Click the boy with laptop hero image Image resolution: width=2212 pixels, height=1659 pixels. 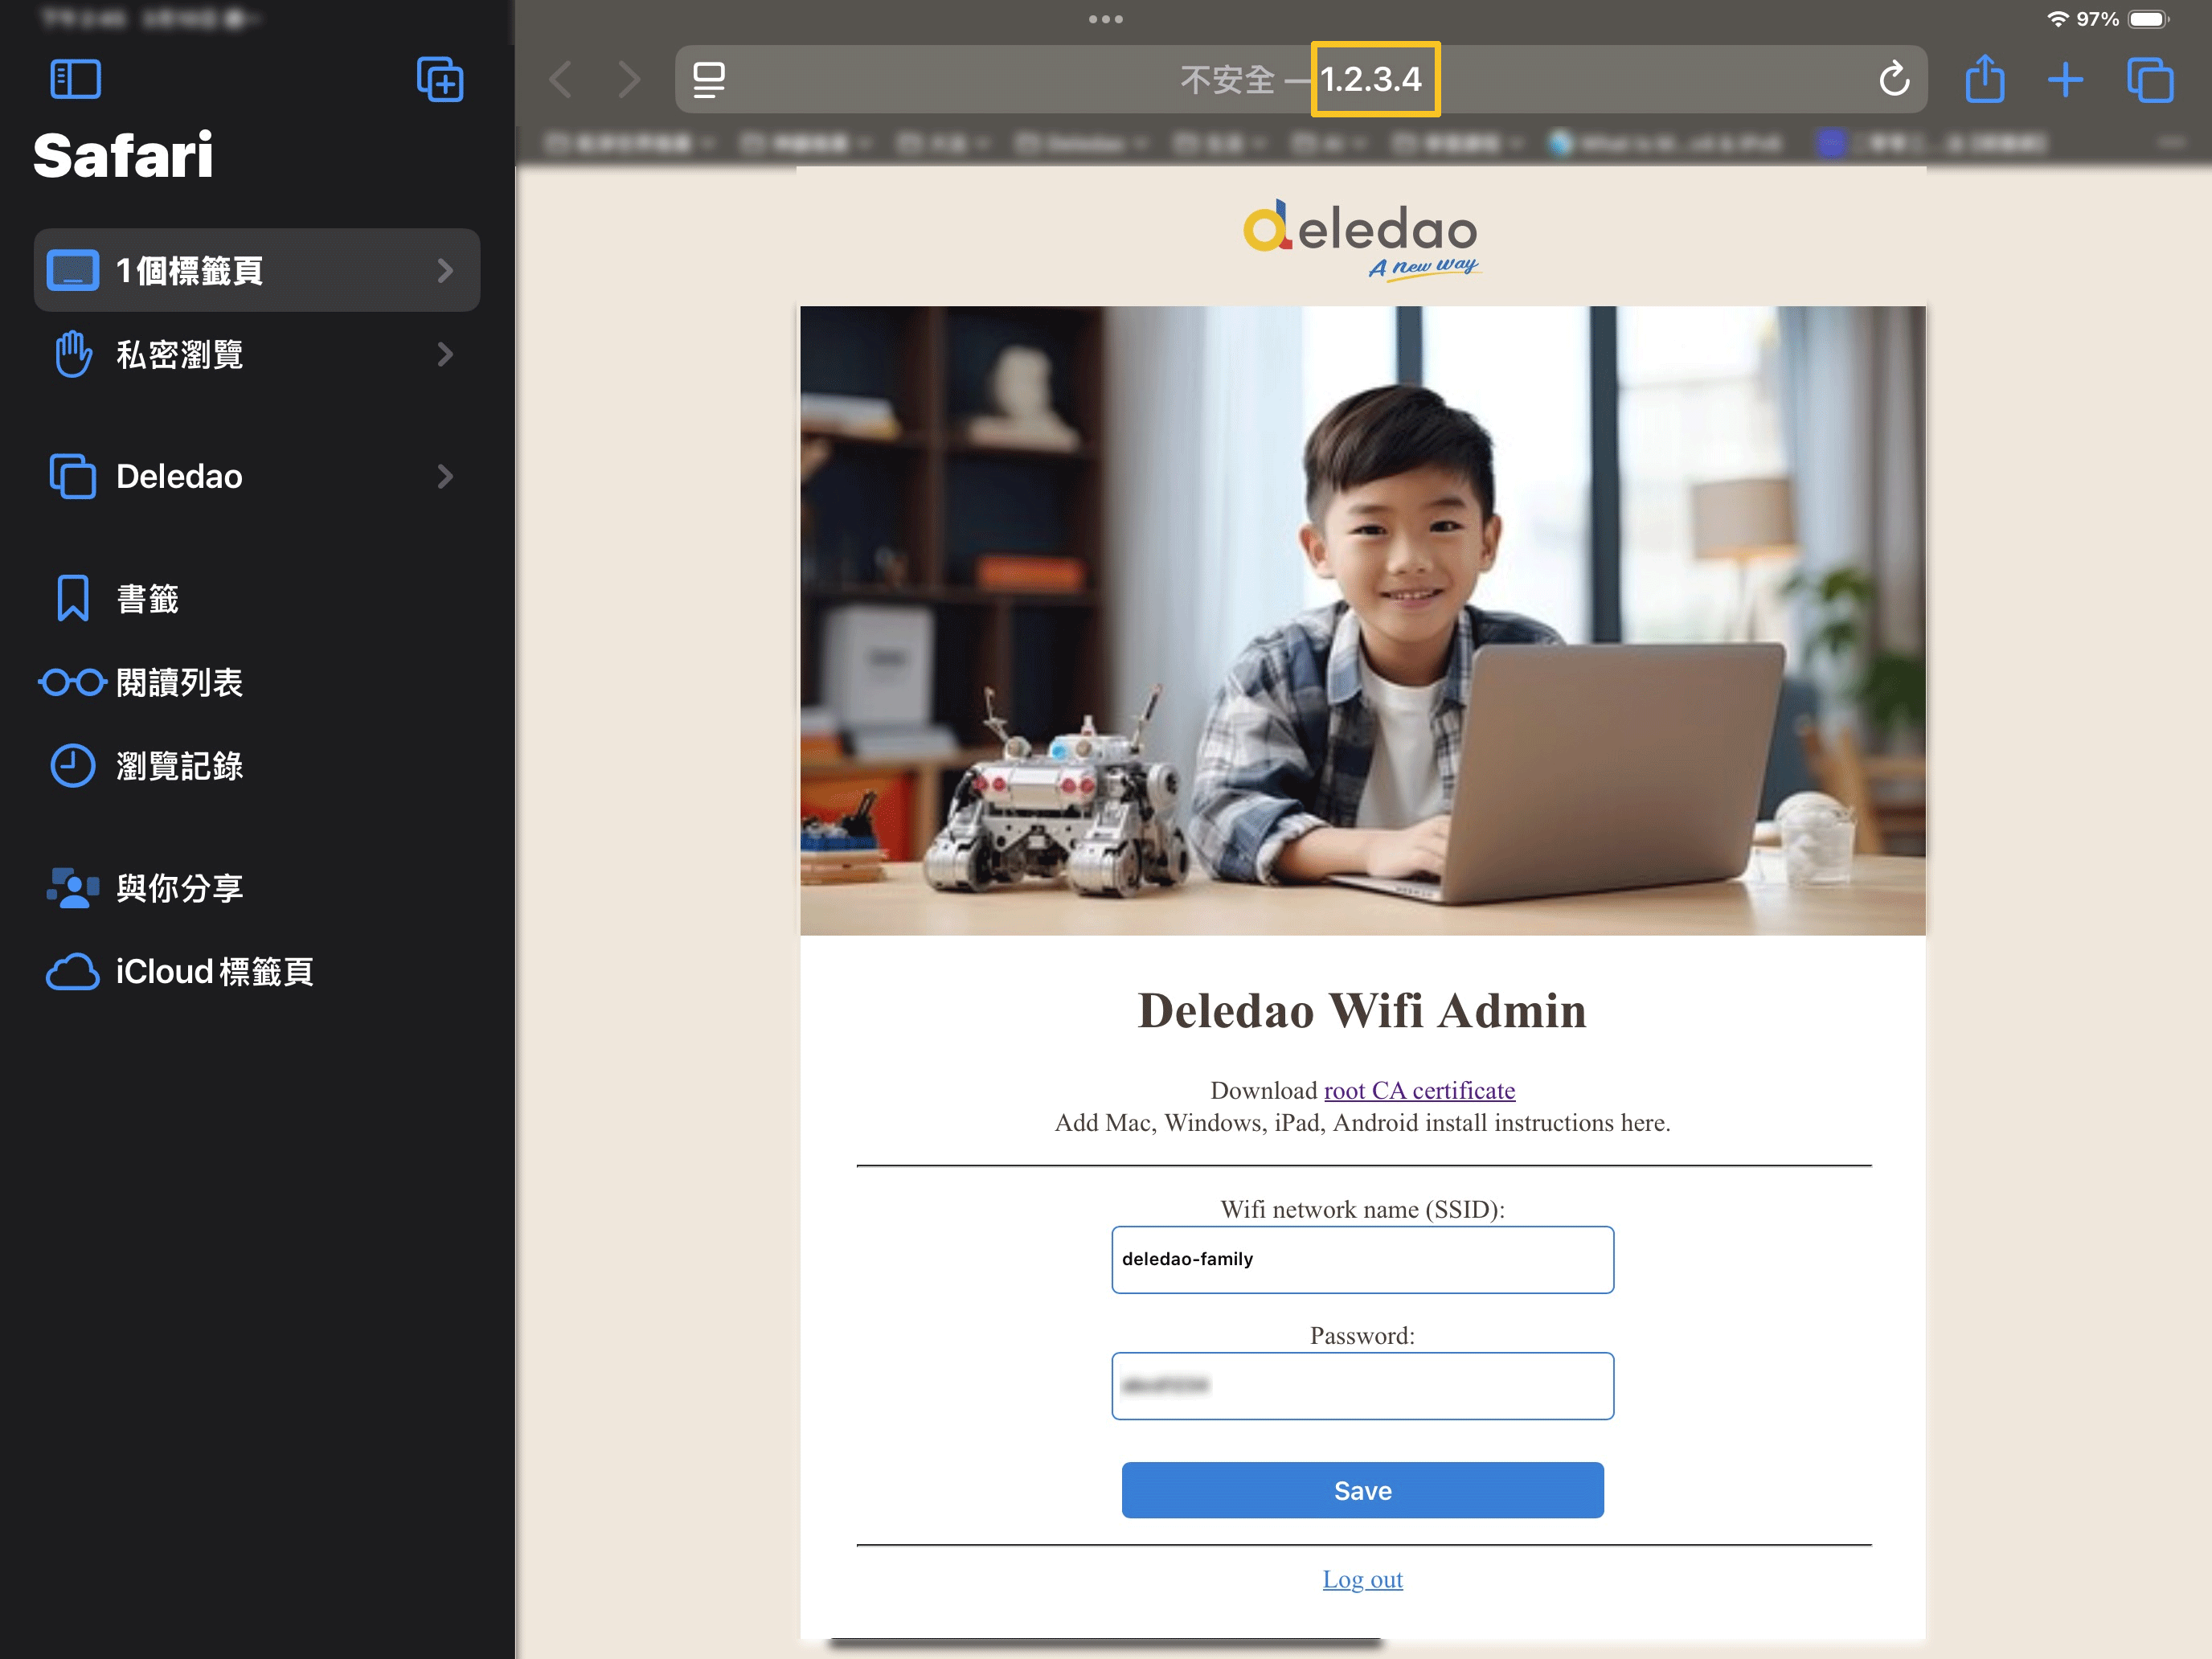1362,620
